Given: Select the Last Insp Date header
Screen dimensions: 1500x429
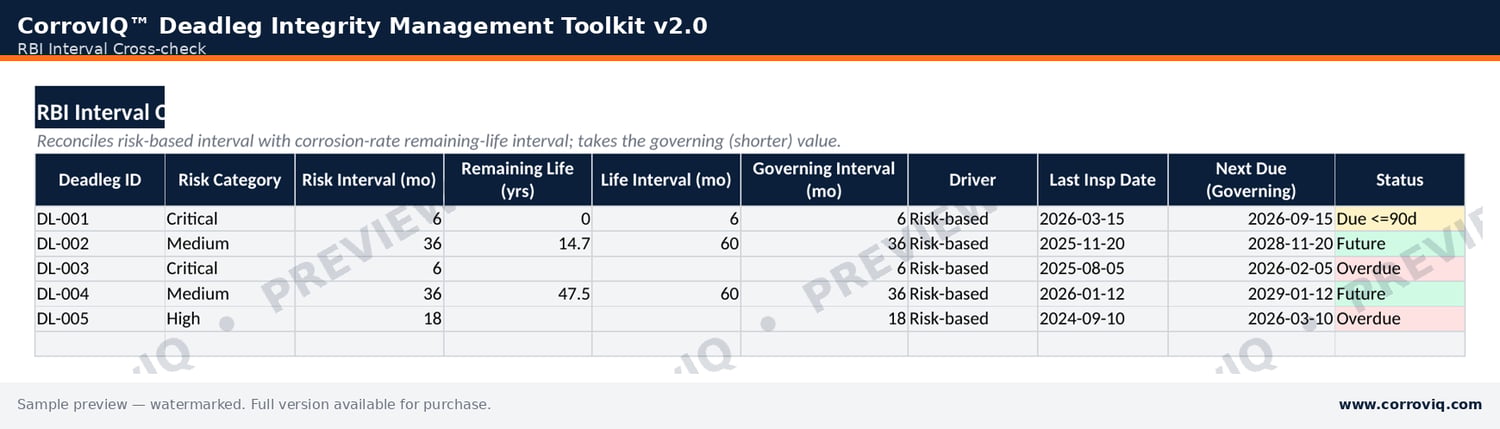Looking at the screenshot, I should pyautogui.click(x=1103, y=180).
